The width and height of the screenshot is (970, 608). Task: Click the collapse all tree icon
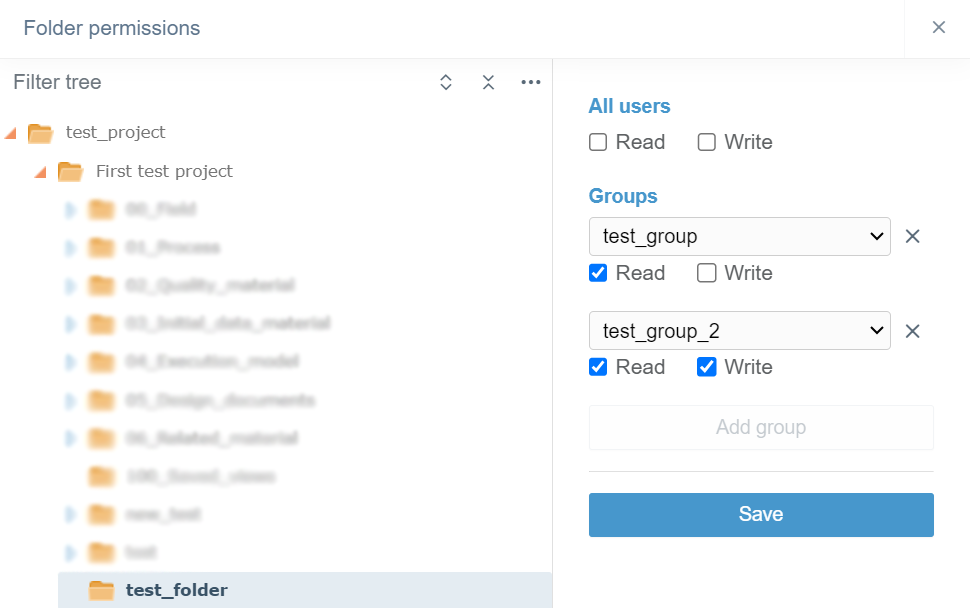click(x=488, y=82)
